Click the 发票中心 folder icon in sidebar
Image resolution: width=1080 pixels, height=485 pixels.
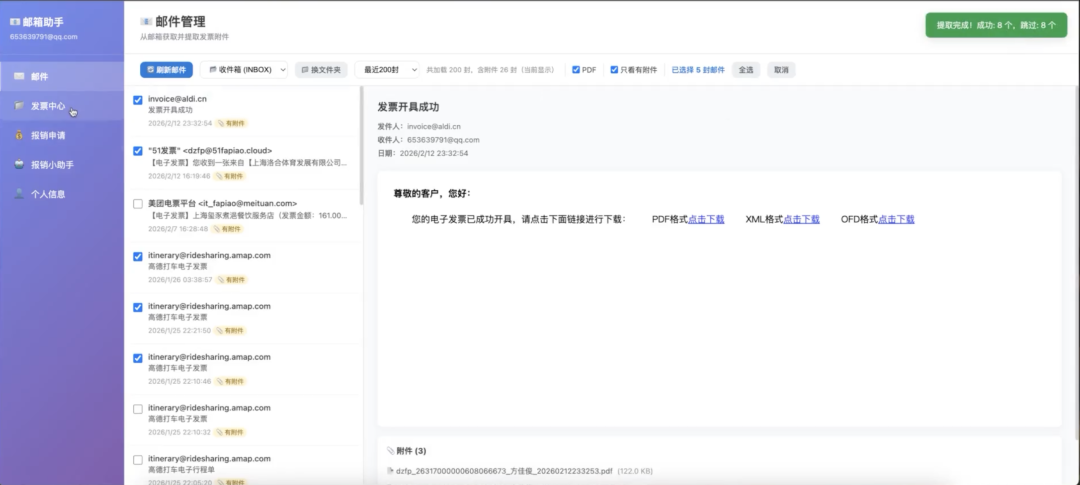tap(19, 106)
